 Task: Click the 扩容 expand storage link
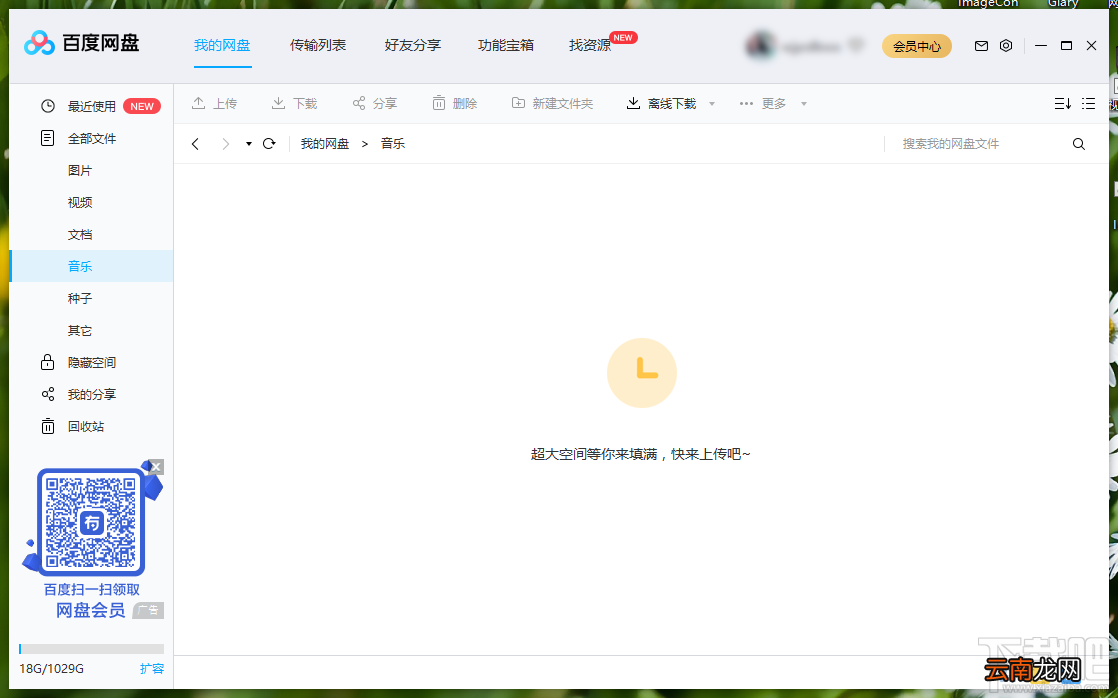point(152,669)
